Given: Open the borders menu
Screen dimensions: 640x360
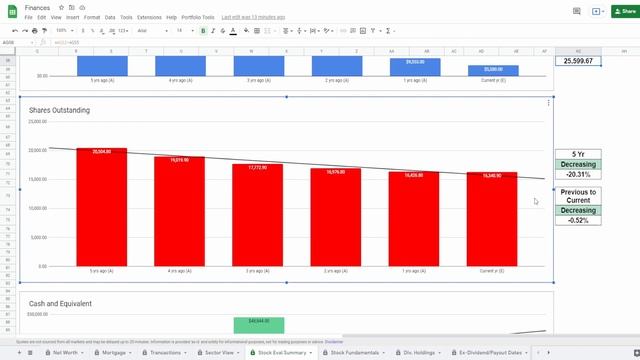Looking at the screenshot, I should point(257,31).
